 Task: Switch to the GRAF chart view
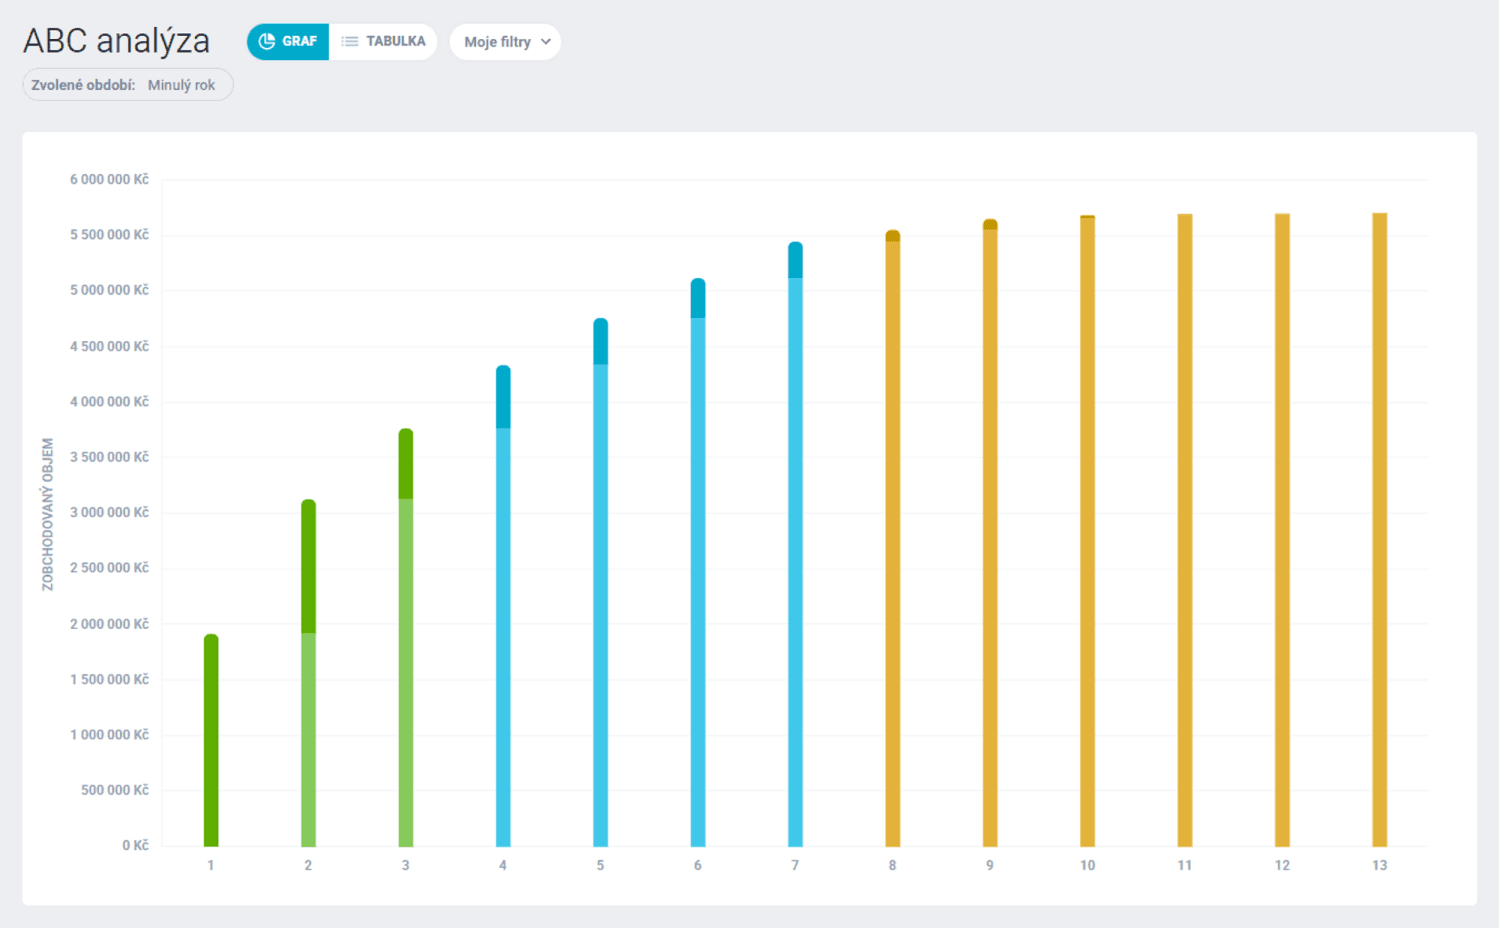coord(288,42)
